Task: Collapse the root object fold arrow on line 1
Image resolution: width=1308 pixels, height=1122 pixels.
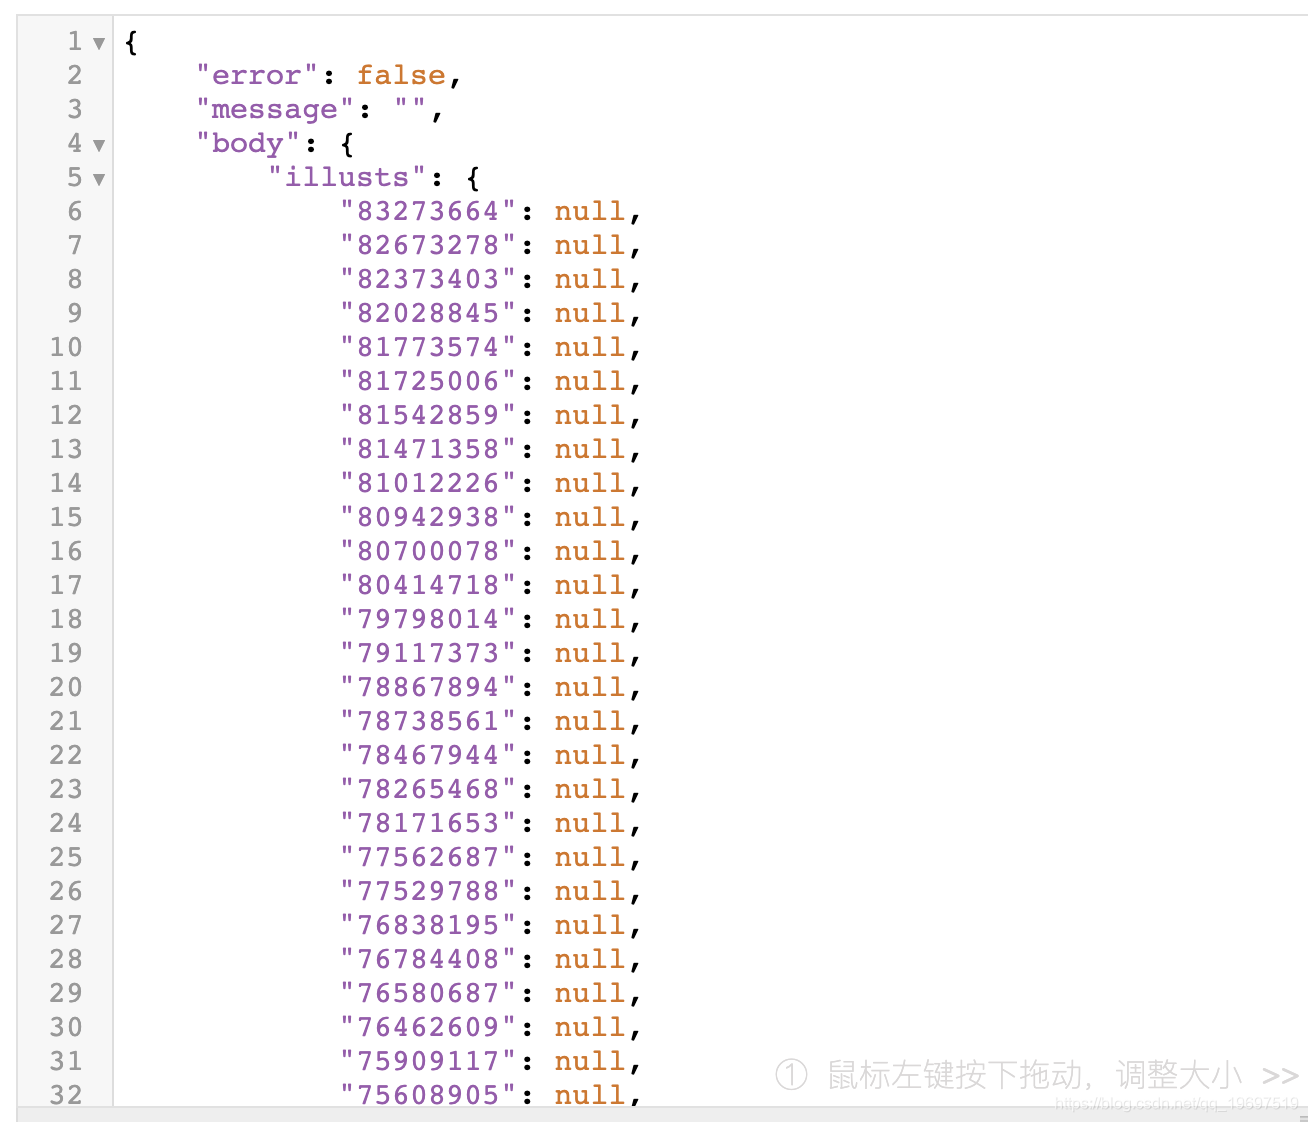Action: 98,43
